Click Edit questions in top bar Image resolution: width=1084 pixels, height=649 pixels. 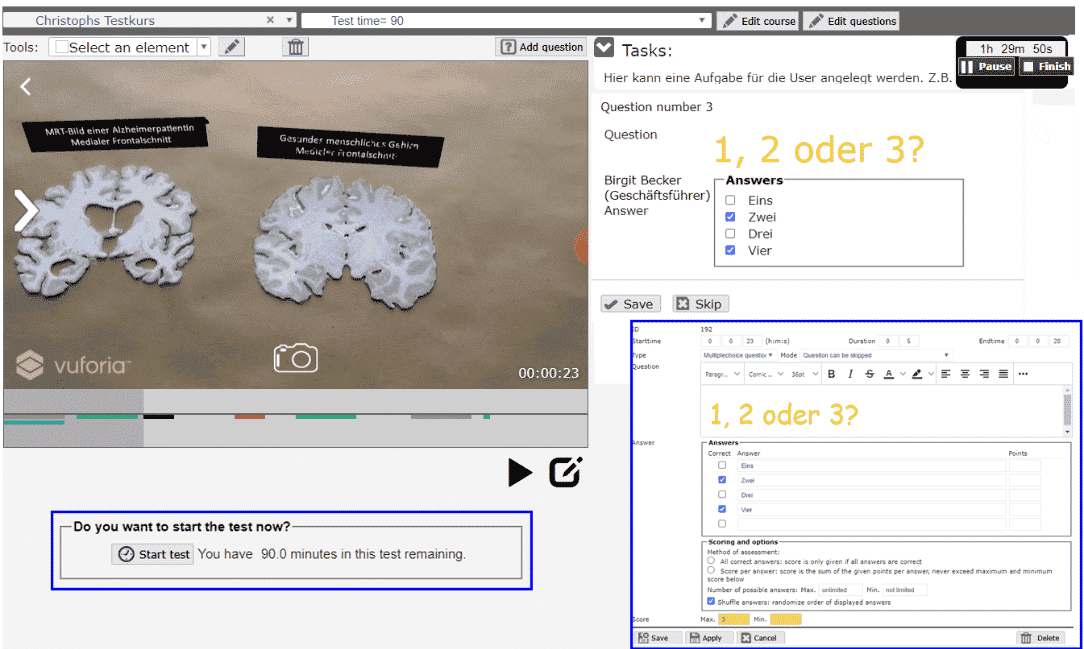tap(852, 21)
